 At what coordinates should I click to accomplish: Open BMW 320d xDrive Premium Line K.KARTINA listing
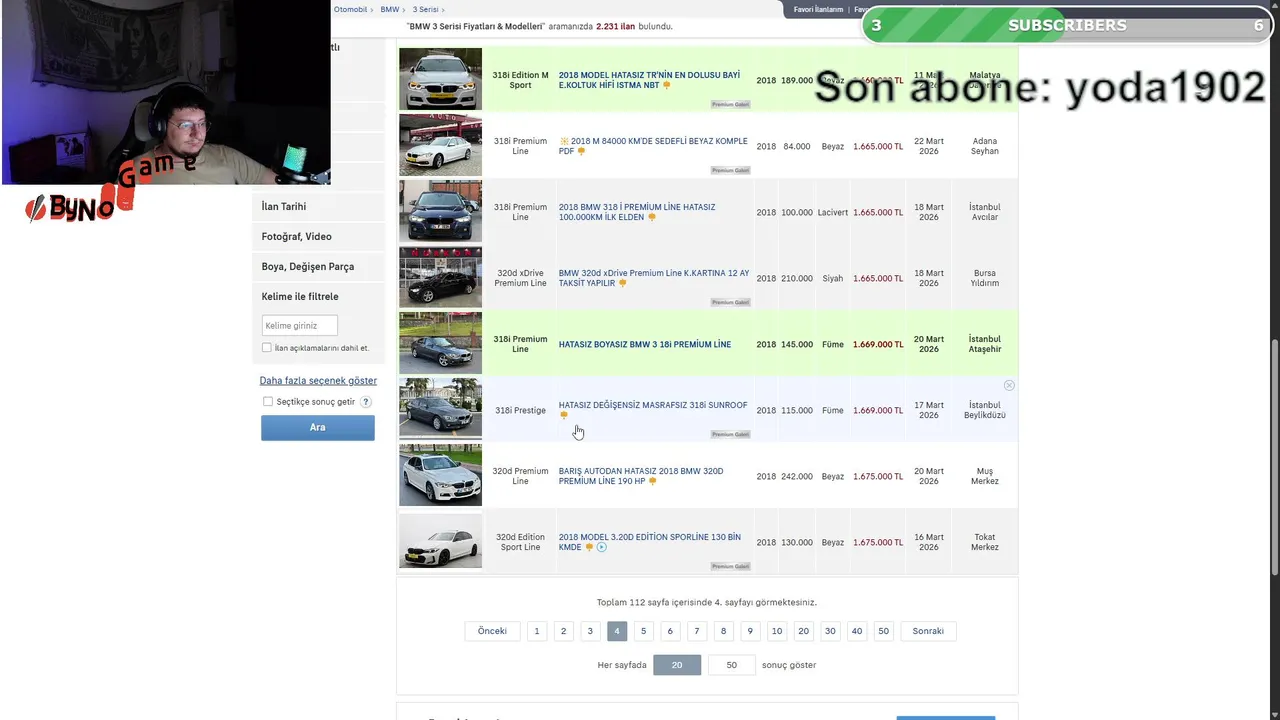654,278
